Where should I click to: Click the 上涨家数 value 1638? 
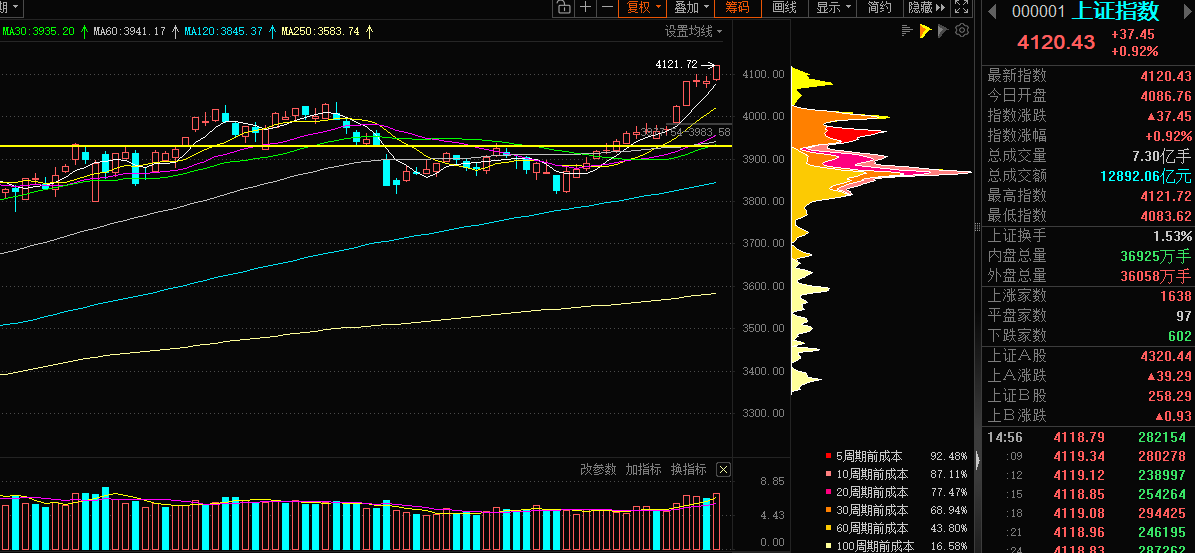(x=1177, y=296)
